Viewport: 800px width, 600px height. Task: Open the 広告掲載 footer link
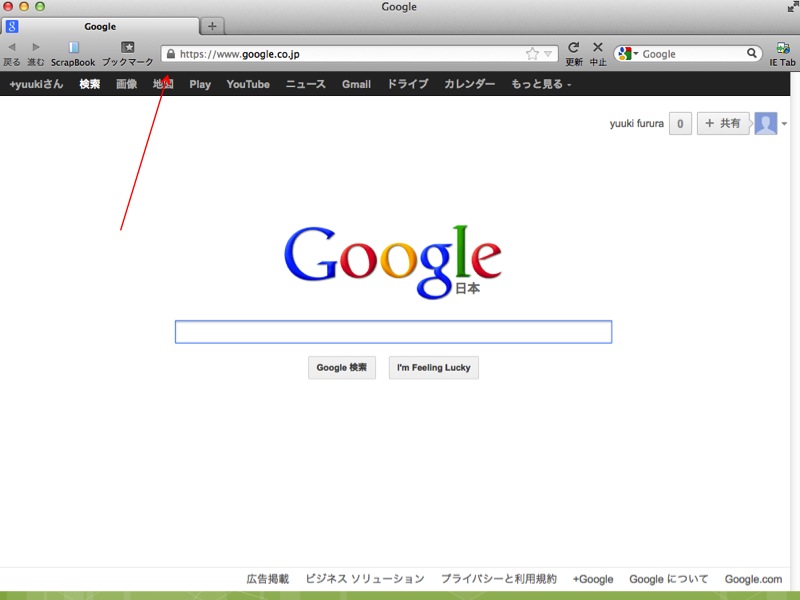[268, 579]
